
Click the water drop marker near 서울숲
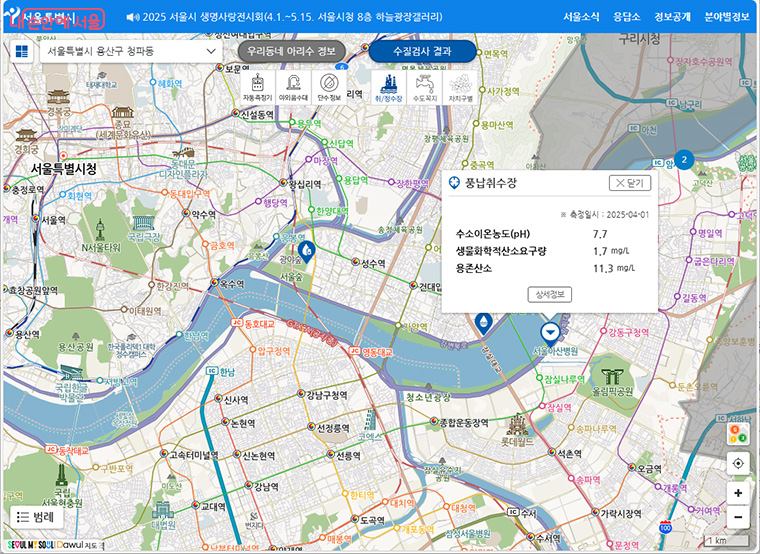tap(306, 250)
